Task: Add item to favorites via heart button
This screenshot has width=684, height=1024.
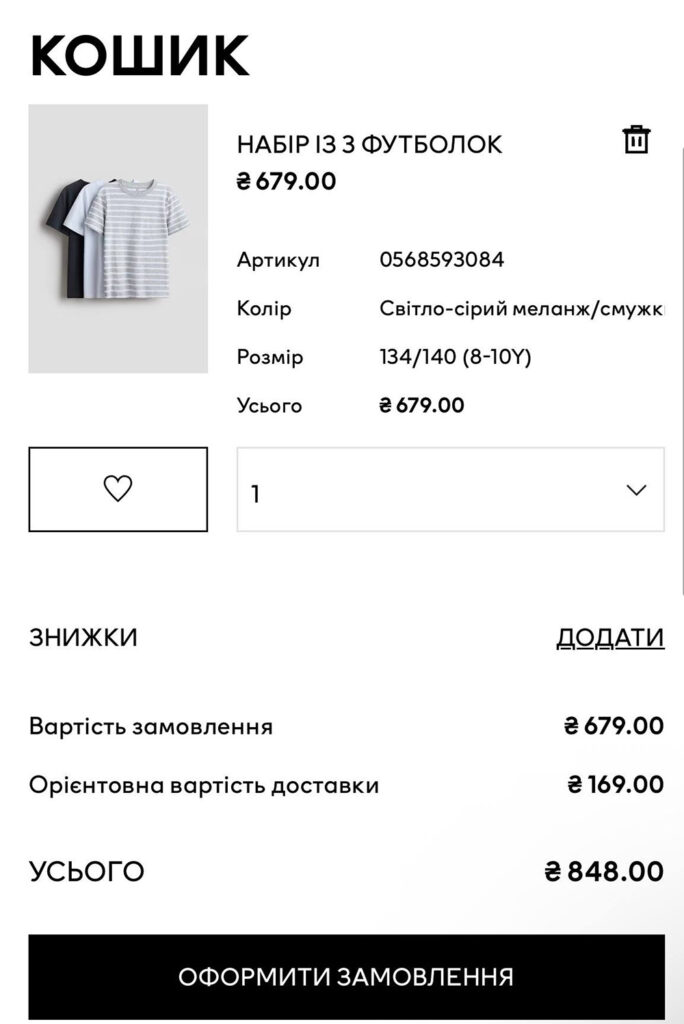Action: click(119, 490)
